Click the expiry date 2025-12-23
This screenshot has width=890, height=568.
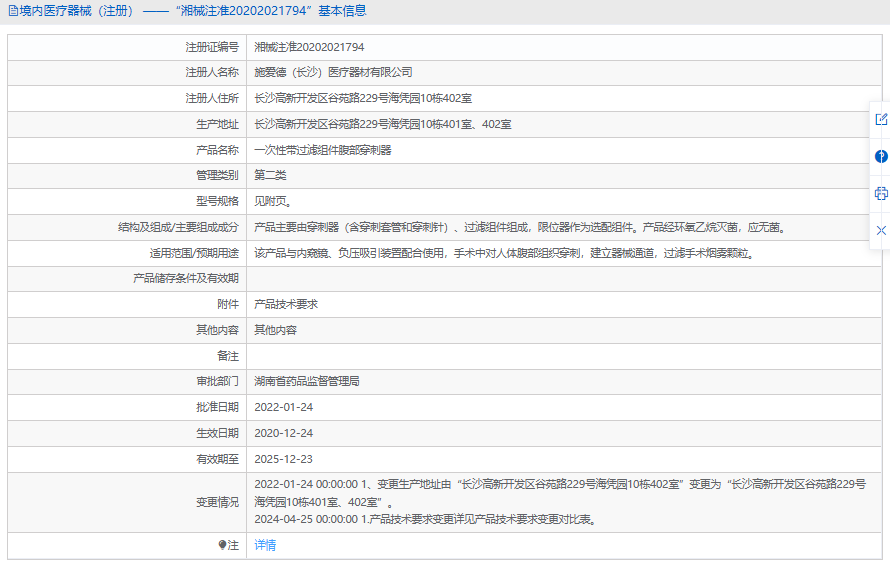coord(284,459)
